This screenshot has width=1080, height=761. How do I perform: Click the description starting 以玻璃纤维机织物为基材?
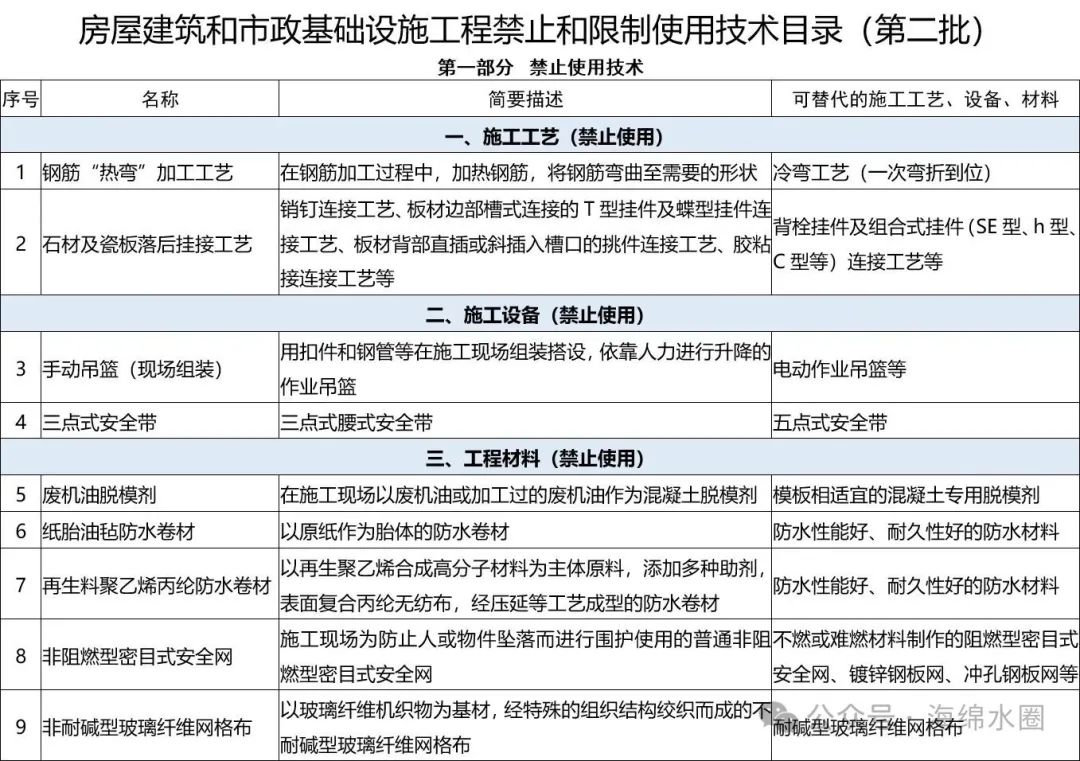526,727
